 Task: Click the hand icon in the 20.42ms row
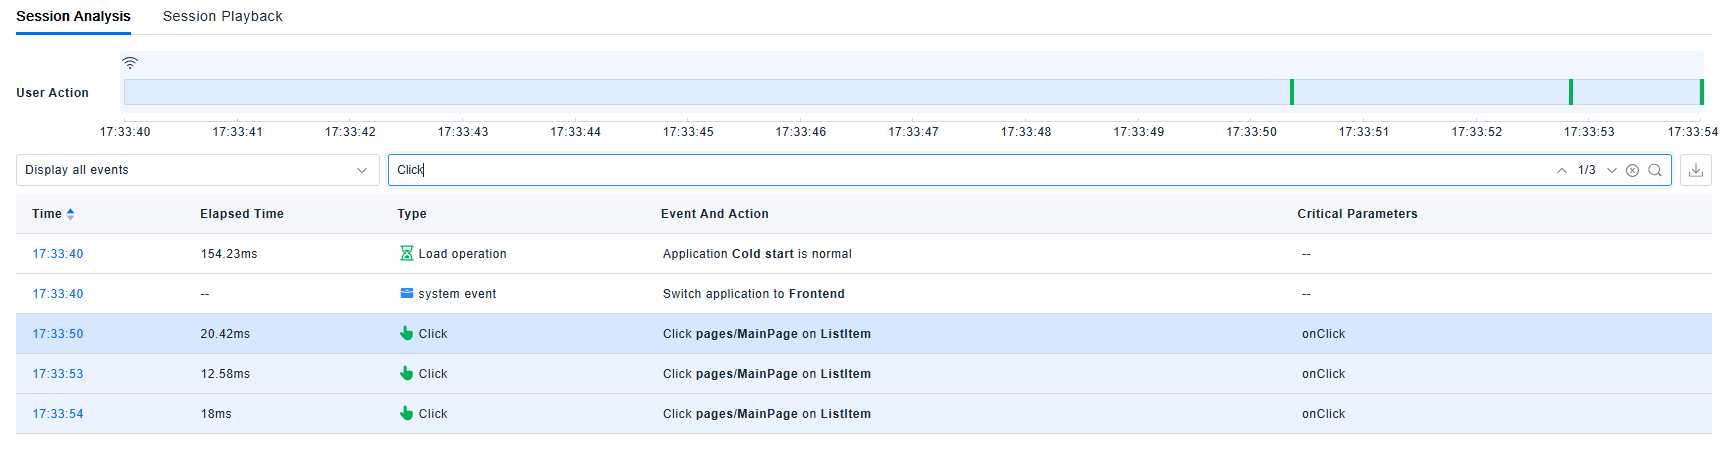(x=406, y=334)
